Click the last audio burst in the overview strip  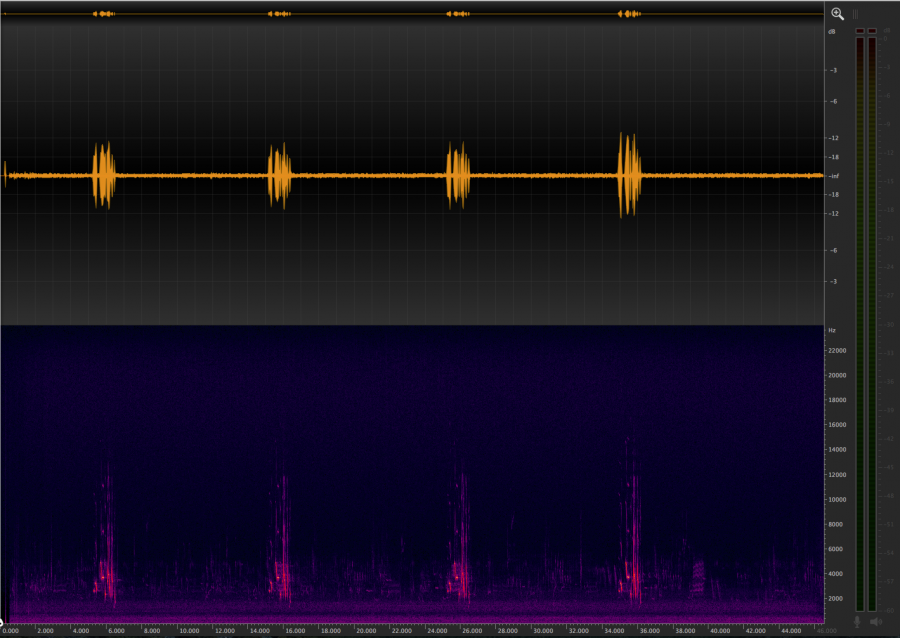pos(627,14)
